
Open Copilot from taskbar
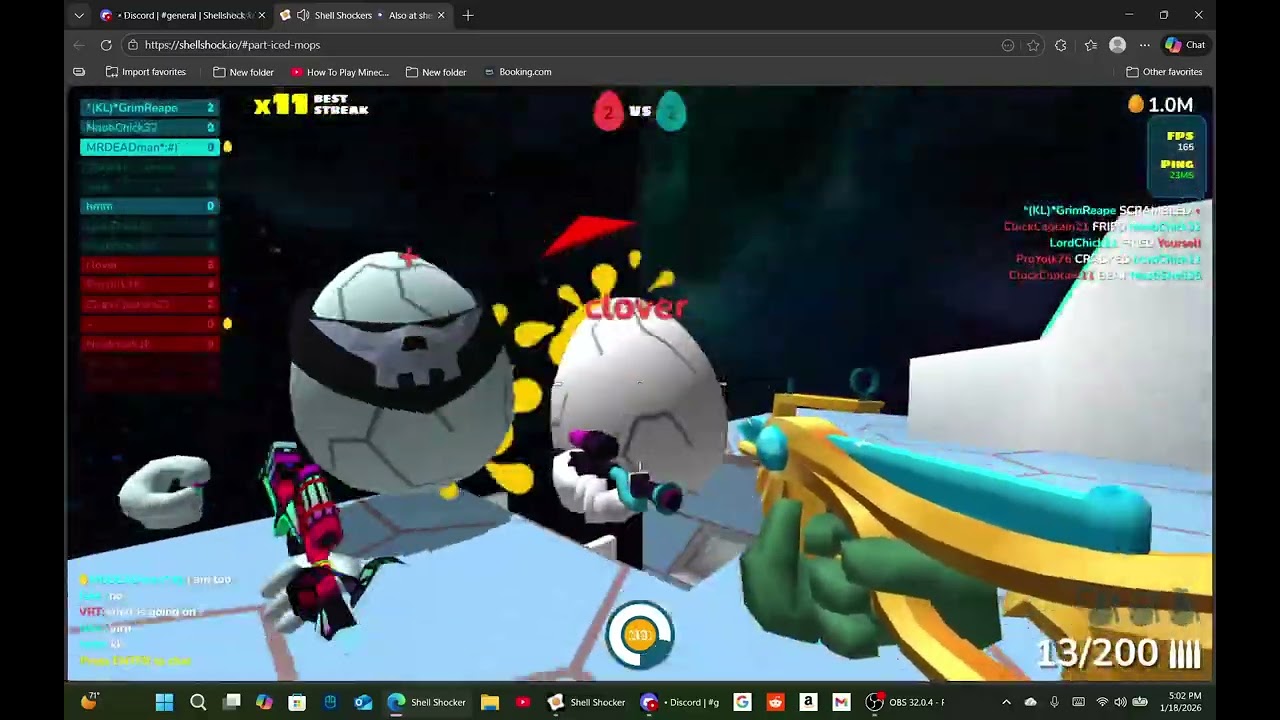click(264, 702)
